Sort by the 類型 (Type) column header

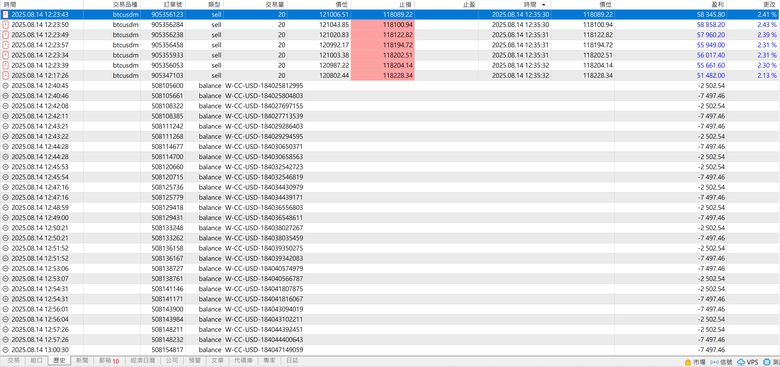point(205,4)
